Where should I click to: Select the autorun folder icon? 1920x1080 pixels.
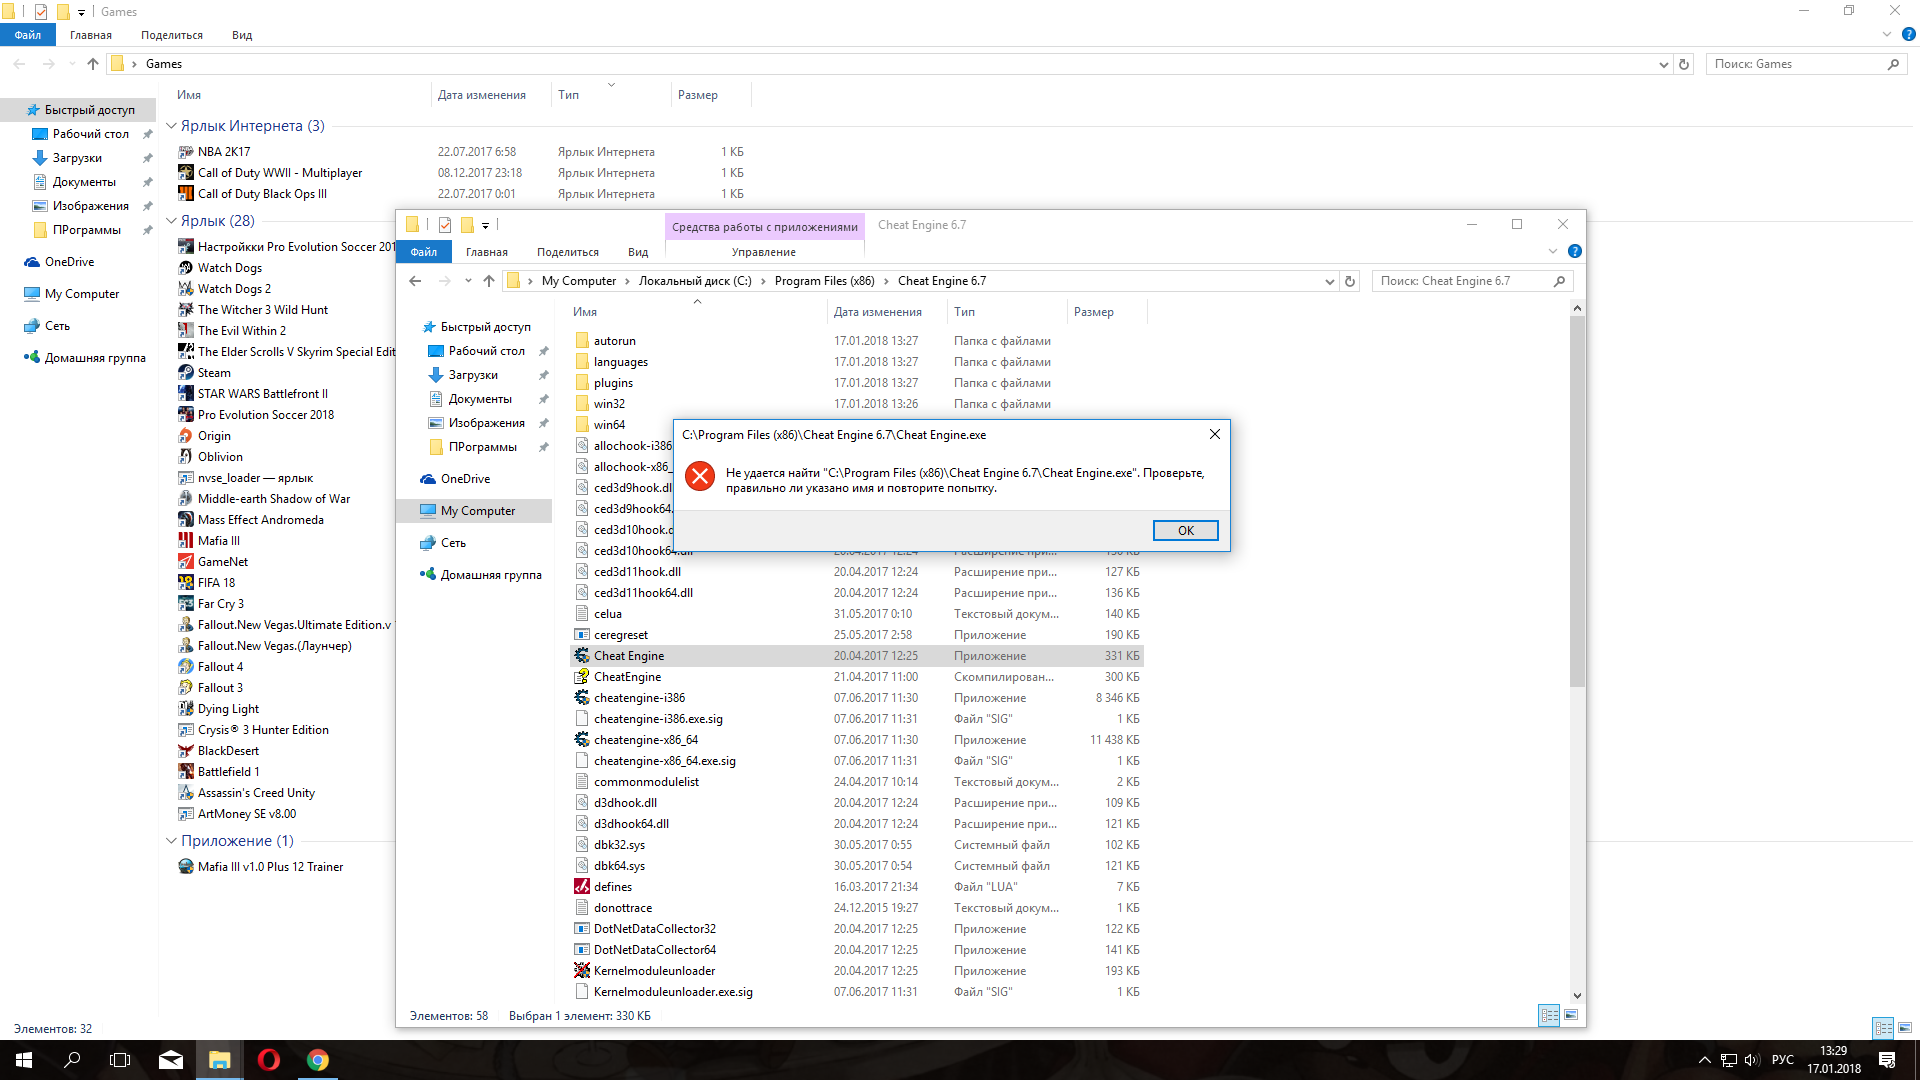[x=582, y=341]
